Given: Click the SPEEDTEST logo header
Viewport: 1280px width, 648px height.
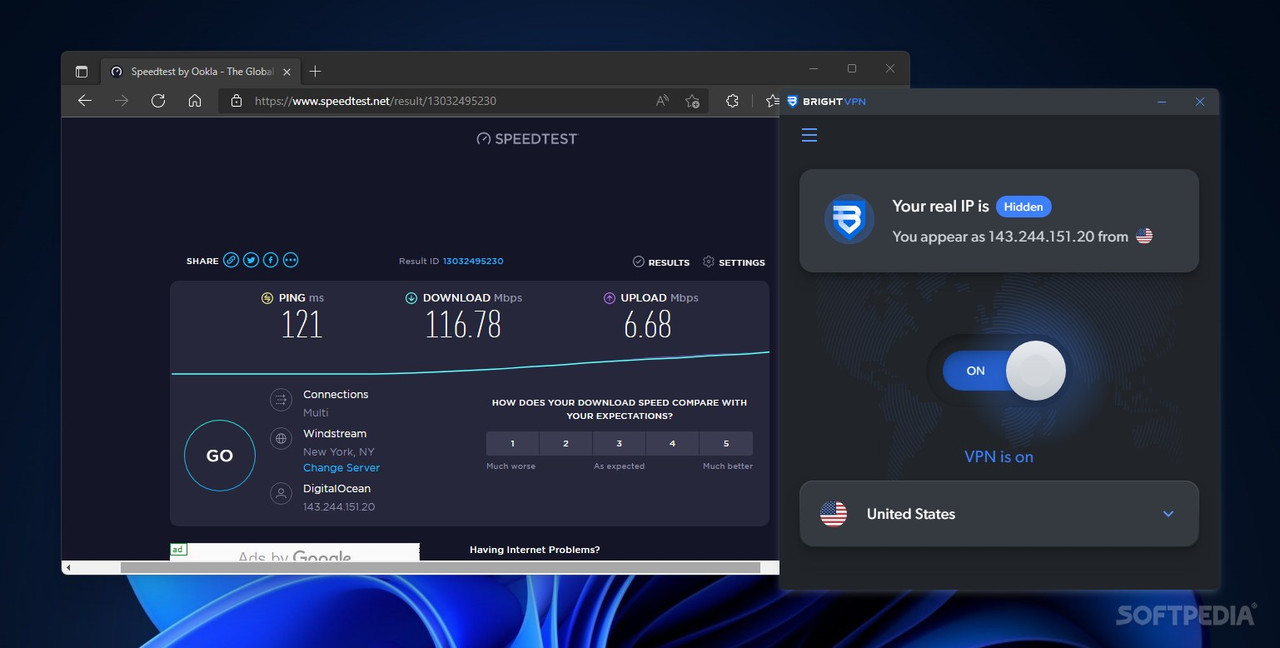Looking at the screenshot, I should [527, 139].
